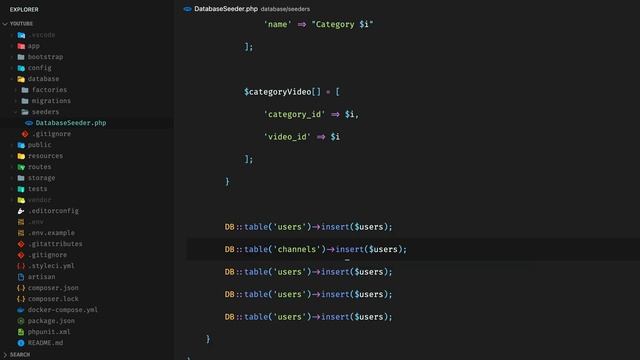The image size is (640, 360).
Task: Click the resources folder icon
Action: [21, 156]
